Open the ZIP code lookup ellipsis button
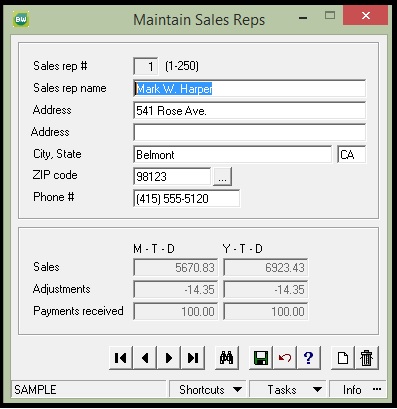Viewport: 397px width, 409px height. click(222, 177)
